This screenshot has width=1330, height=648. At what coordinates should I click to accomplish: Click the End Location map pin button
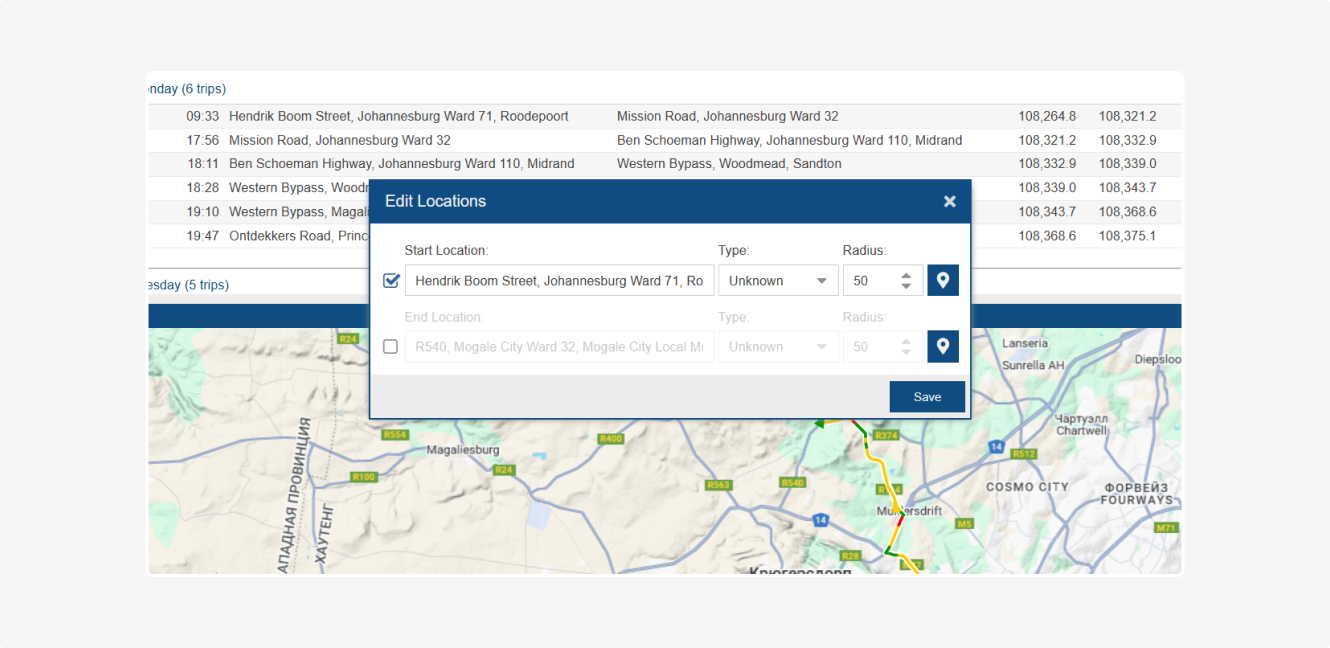coord(942,347)
